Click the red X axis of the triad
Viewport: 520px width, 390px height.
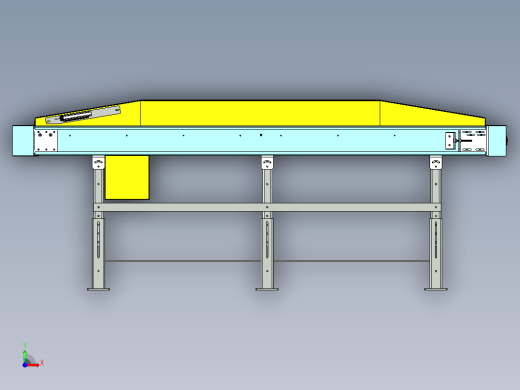pos(34,365)
